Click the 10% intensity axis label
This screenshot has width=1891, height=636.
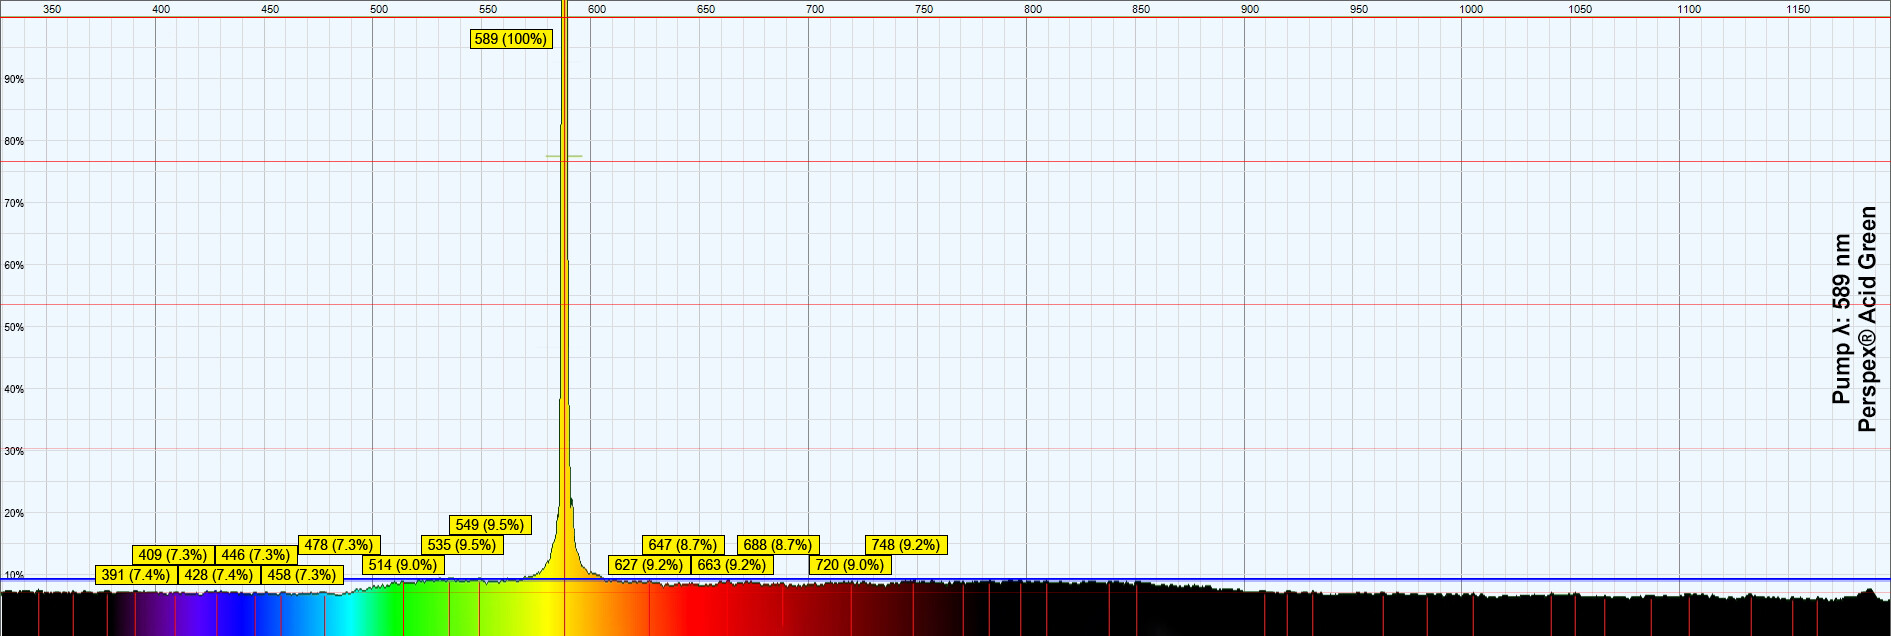[14, 575]
